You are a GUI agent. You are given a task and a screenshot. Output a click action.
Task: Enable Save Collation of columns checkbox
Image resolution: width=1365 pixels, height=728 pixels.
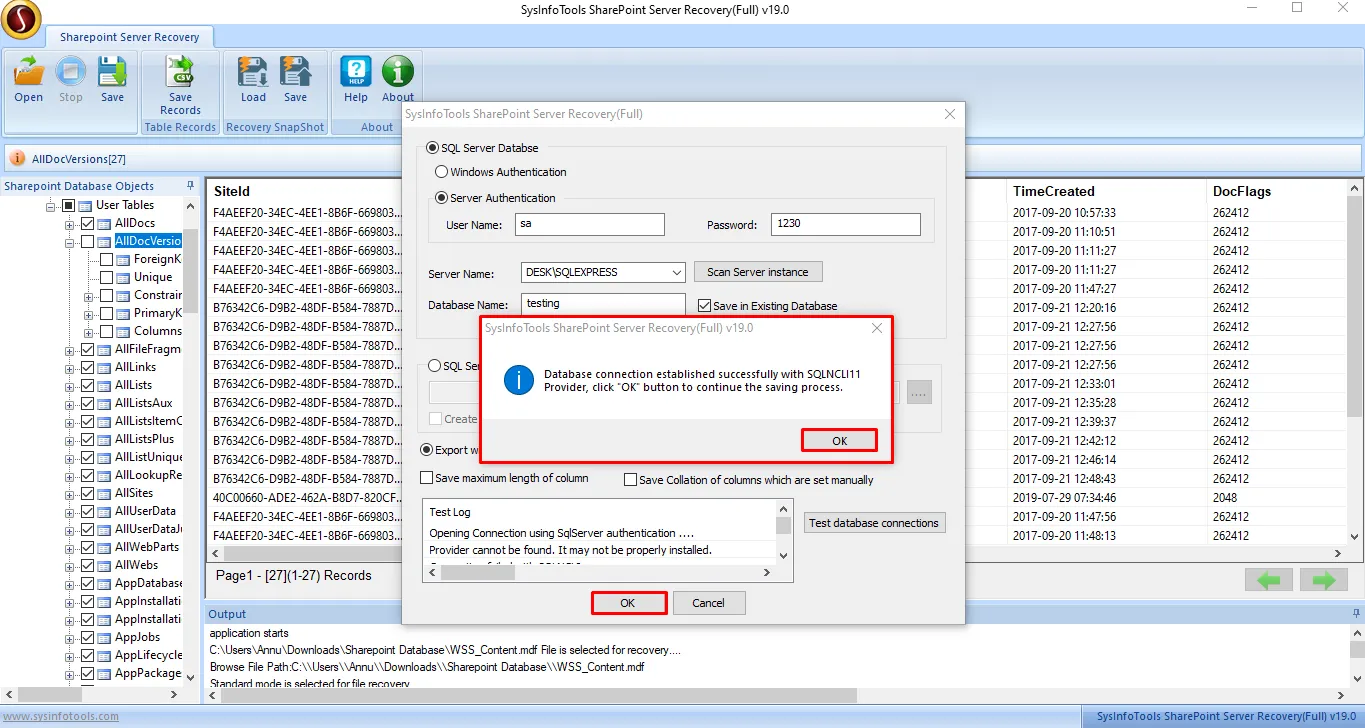click(x=630, y=480)
